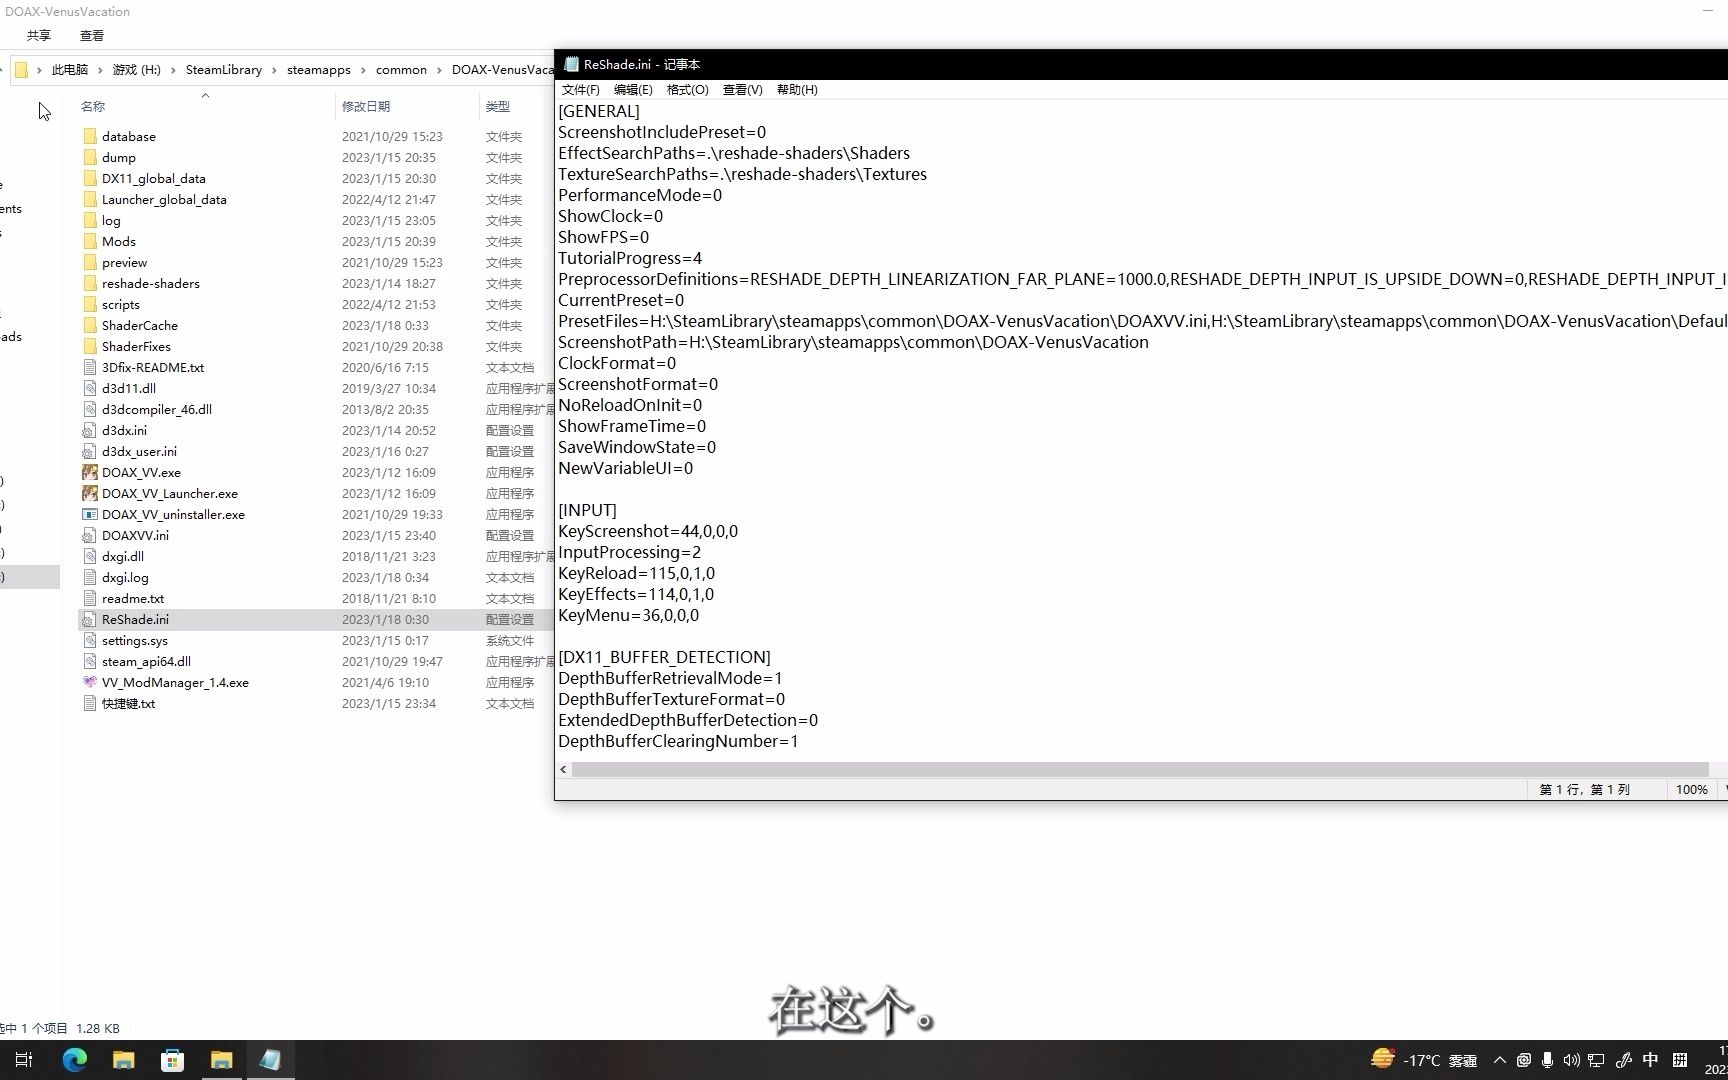1728x1080 pixels.
Task: Expand breadcrumb arrow after 游戏 (H:)
Action: (173, 70)
